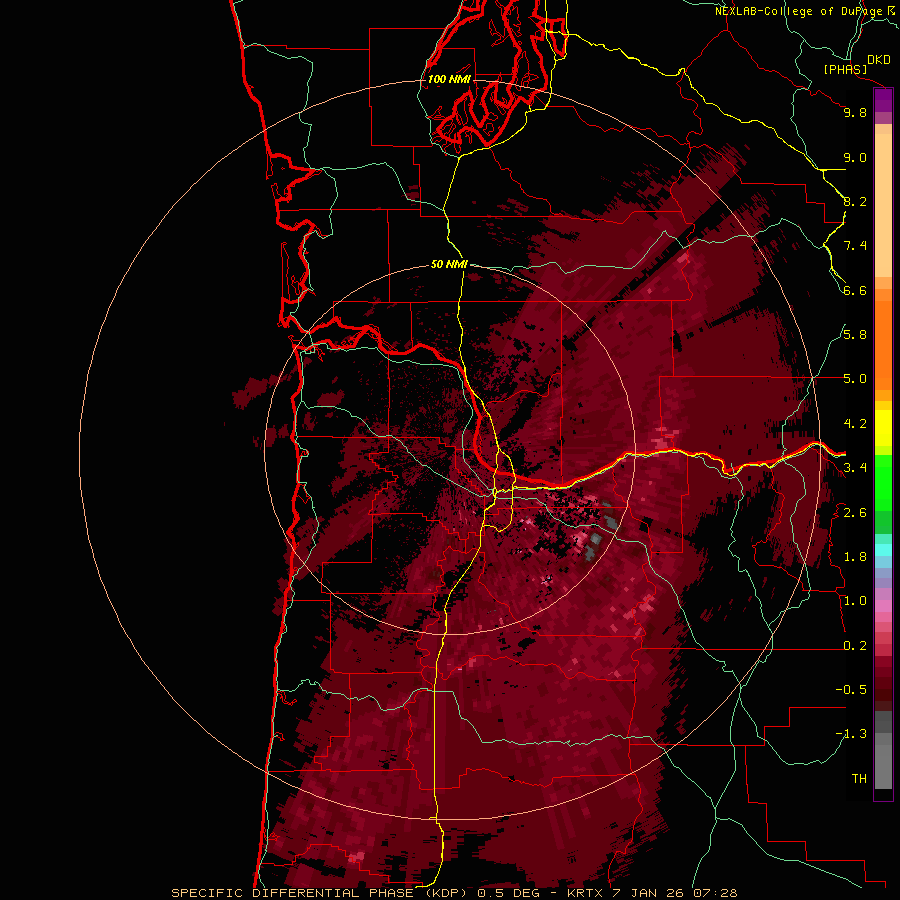900x900 pixels.
Task: Click the 9.0 legend value
Action: click(x=855, y=157)
